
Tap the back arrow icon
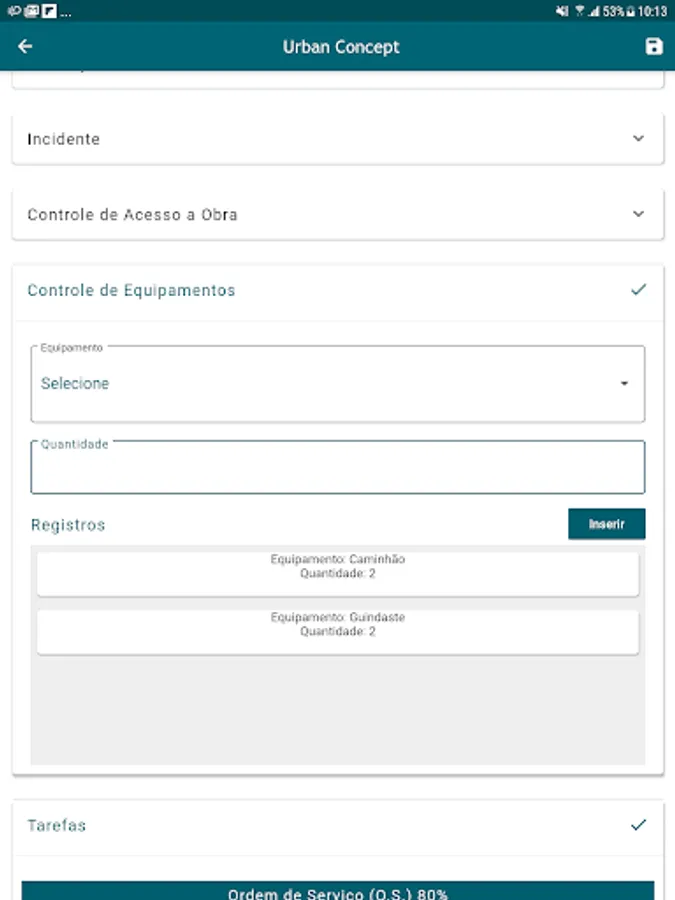pos(25,46)
